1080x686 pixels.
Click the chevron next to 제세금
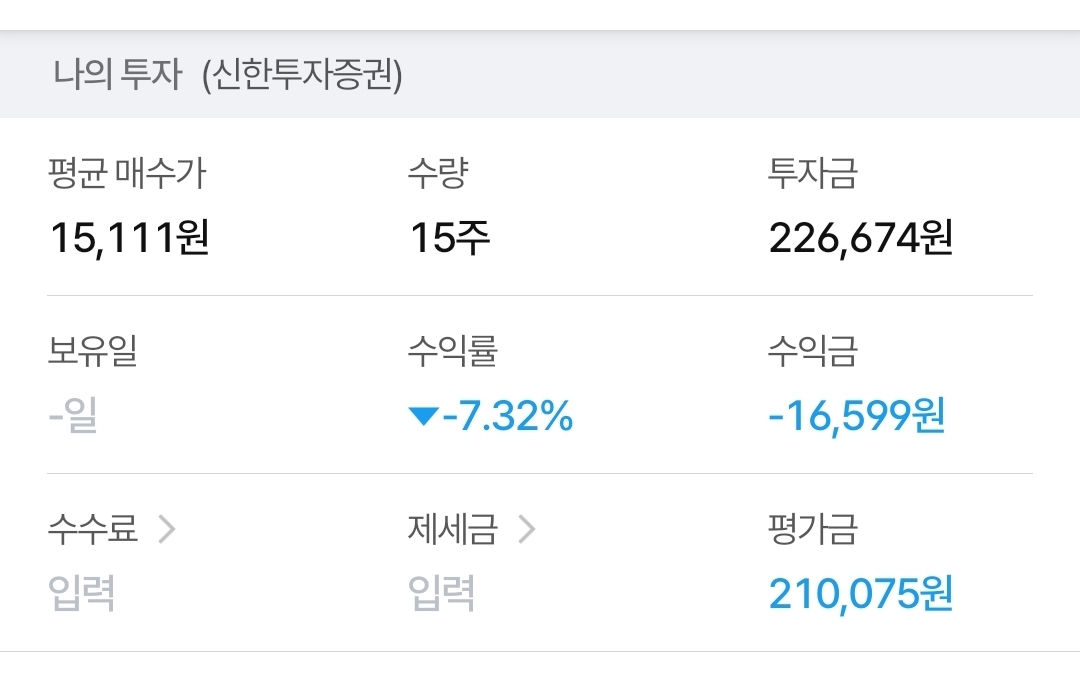point(526,530)
